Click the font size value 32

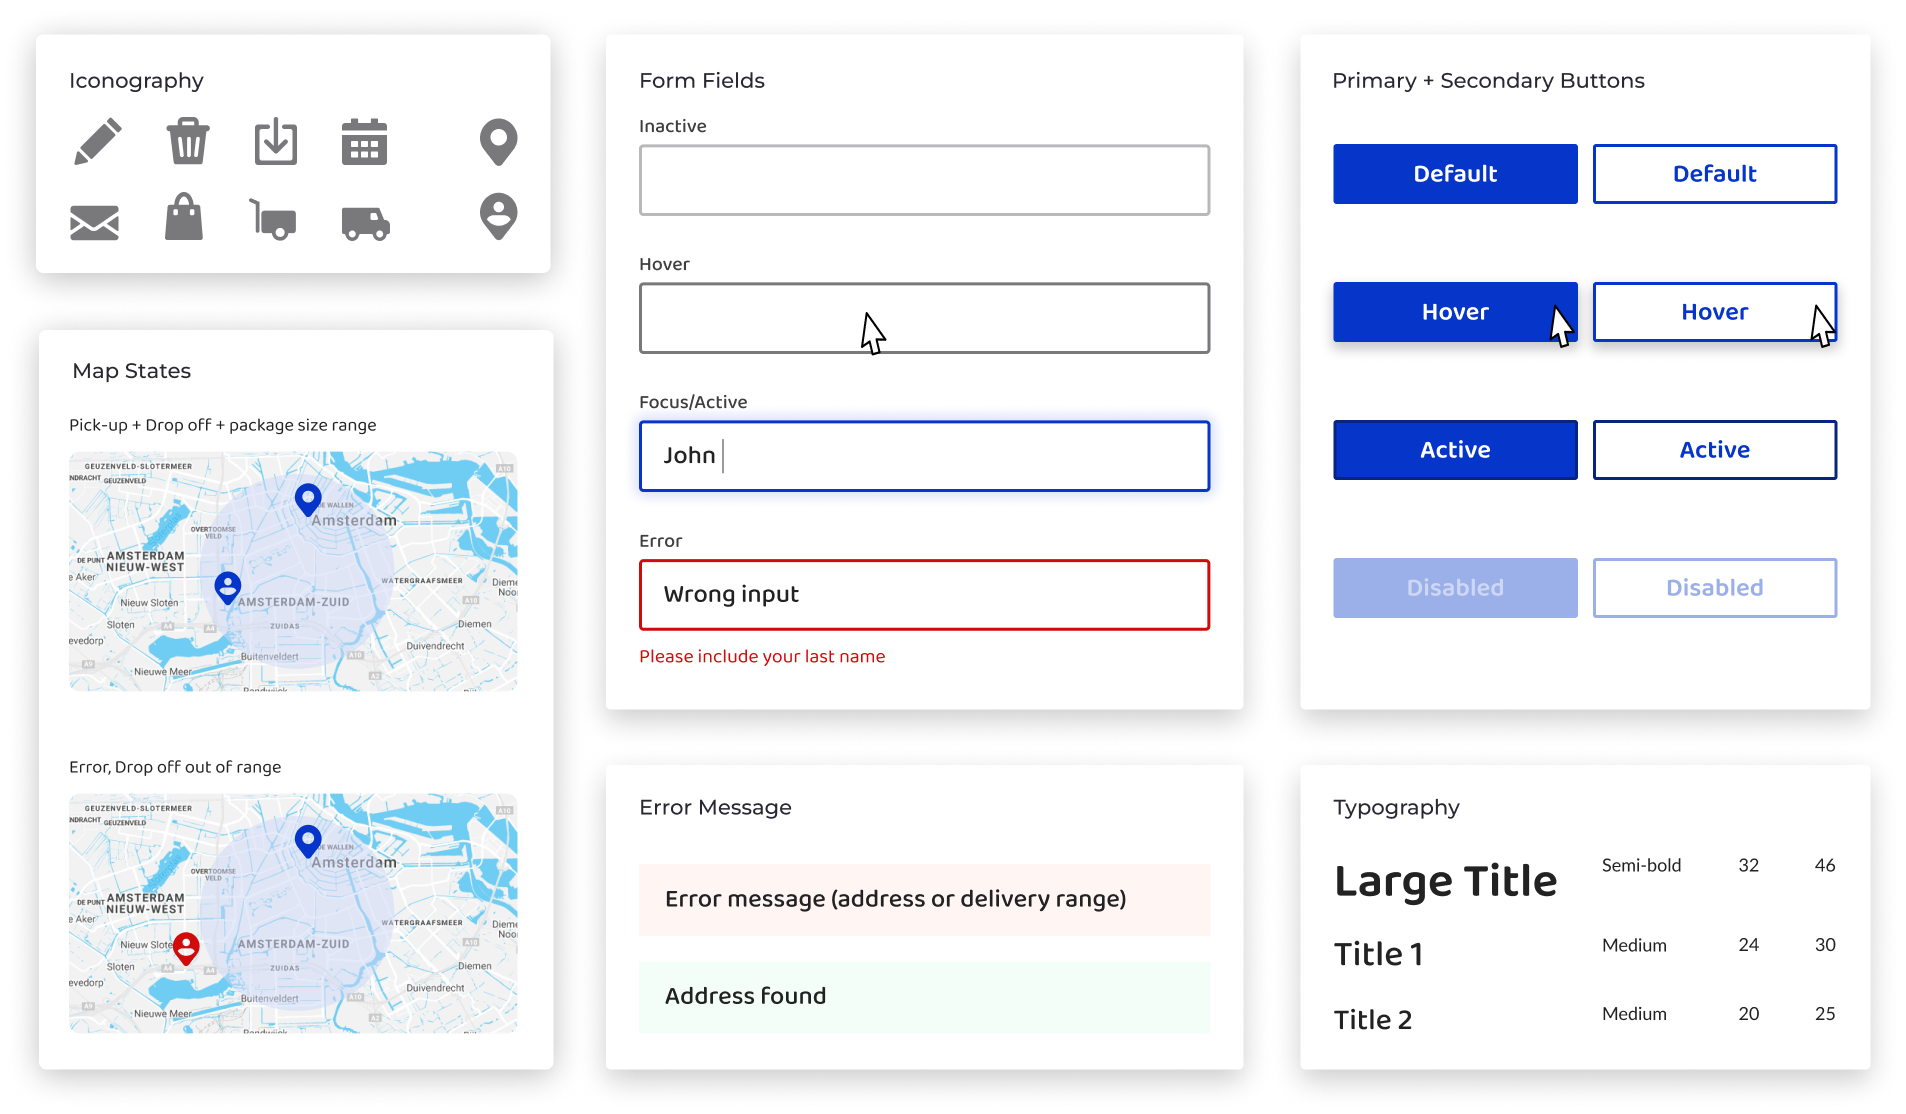1748,865
